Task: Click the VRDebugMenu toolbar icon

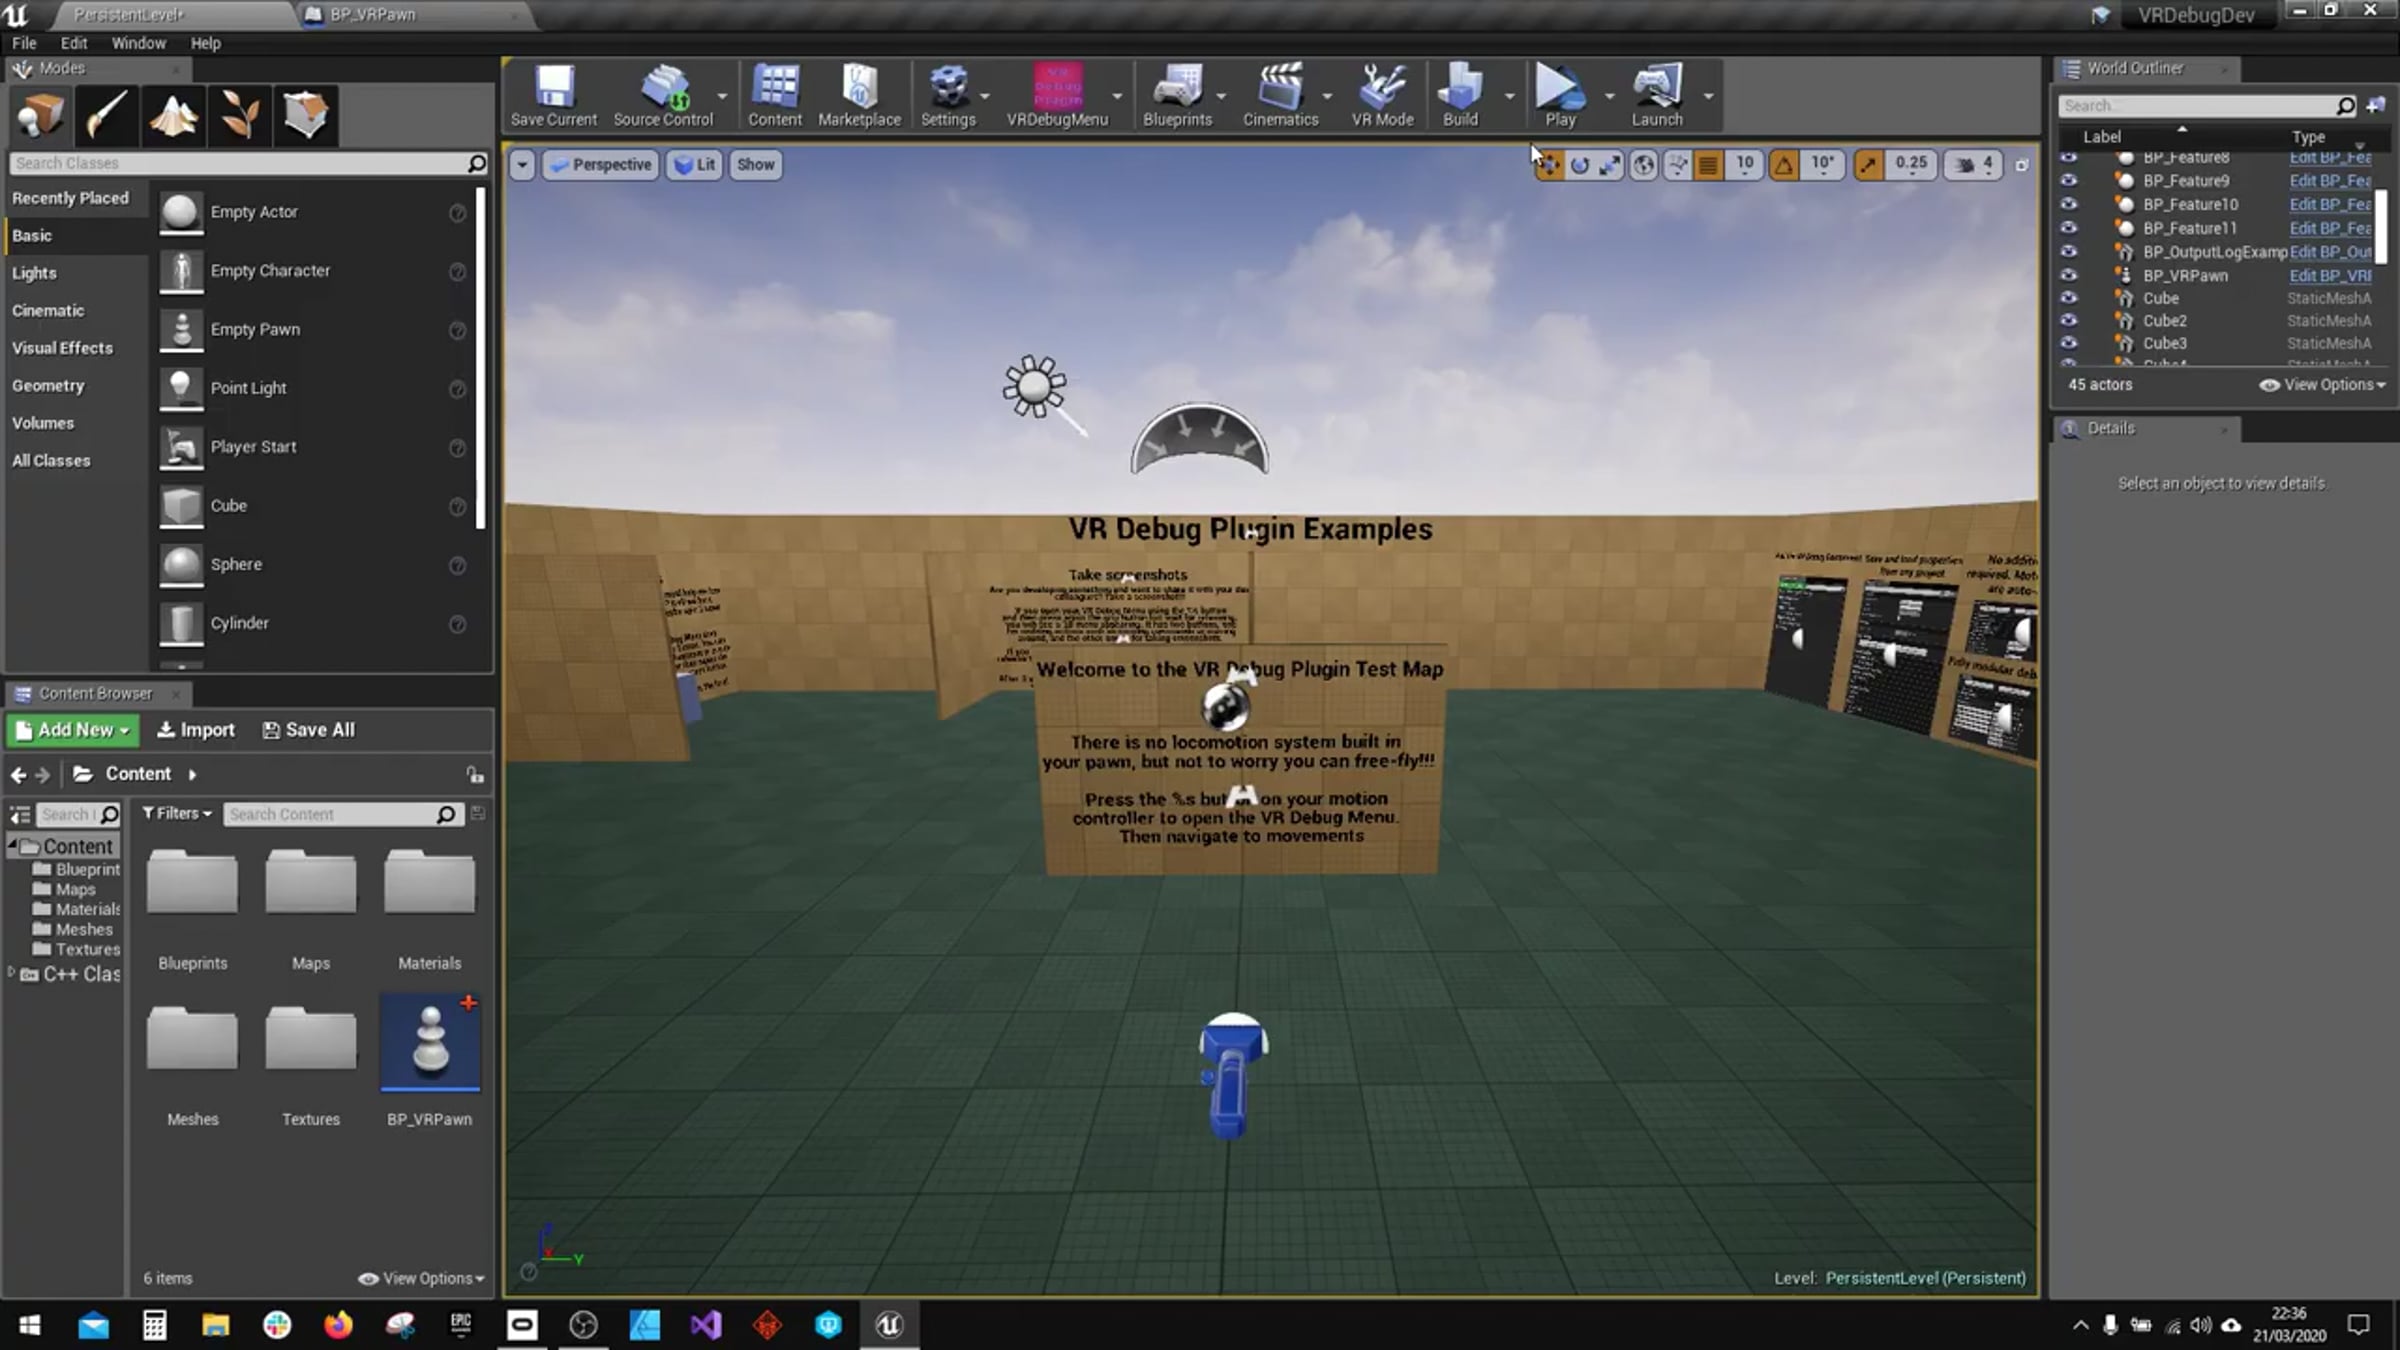Action: pyautogui.click(x=1057, y=96)
